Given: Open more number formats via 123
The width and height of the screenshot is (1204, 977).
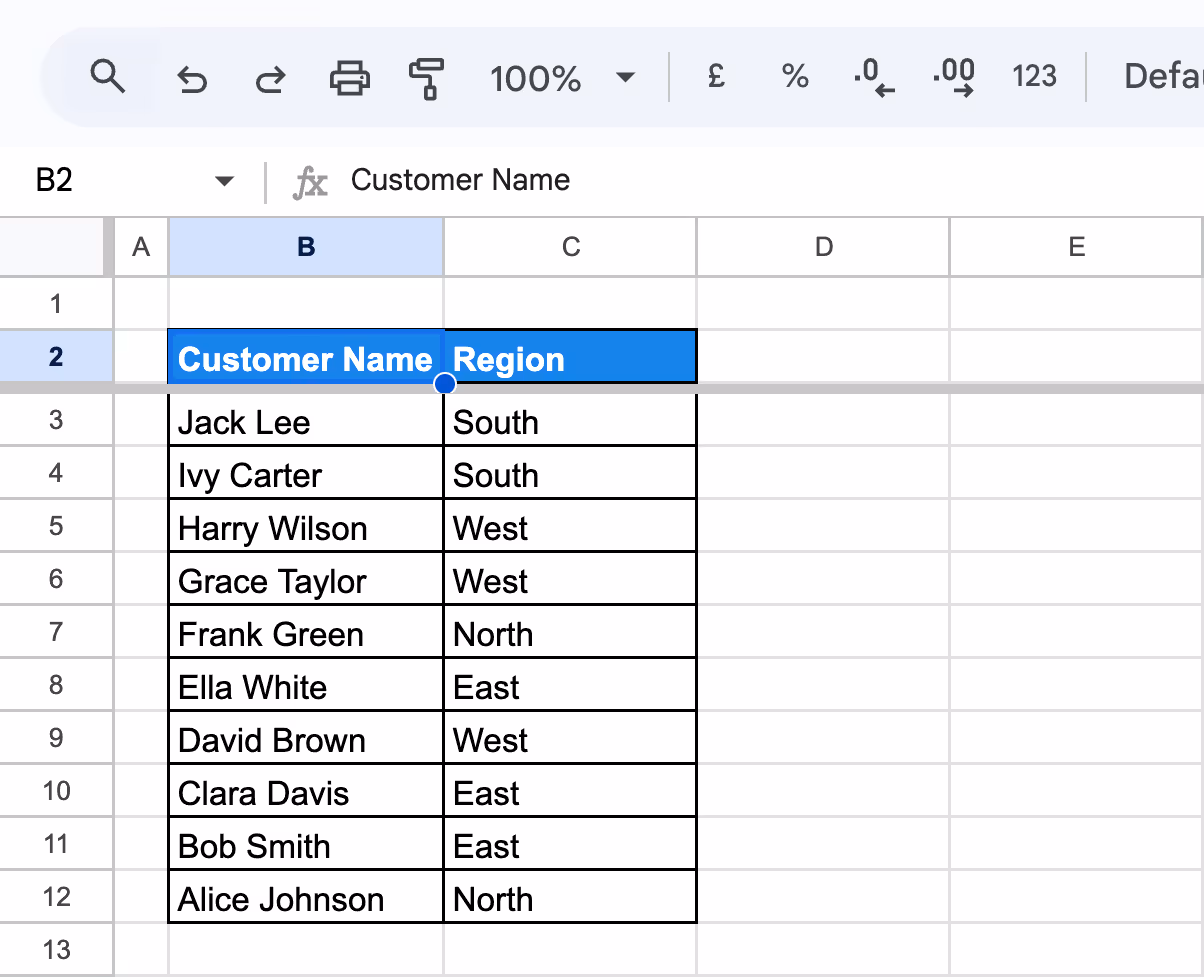Looking at the screenshot, I should pyautogui.click(x=1034, y=76).
